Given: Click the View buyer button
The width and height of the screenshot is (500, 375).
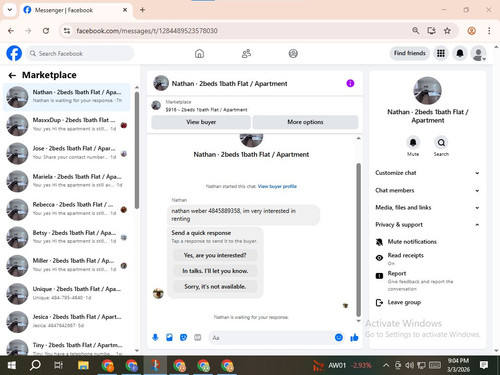Looking at the screenshot, I should (x=201, y=122).
